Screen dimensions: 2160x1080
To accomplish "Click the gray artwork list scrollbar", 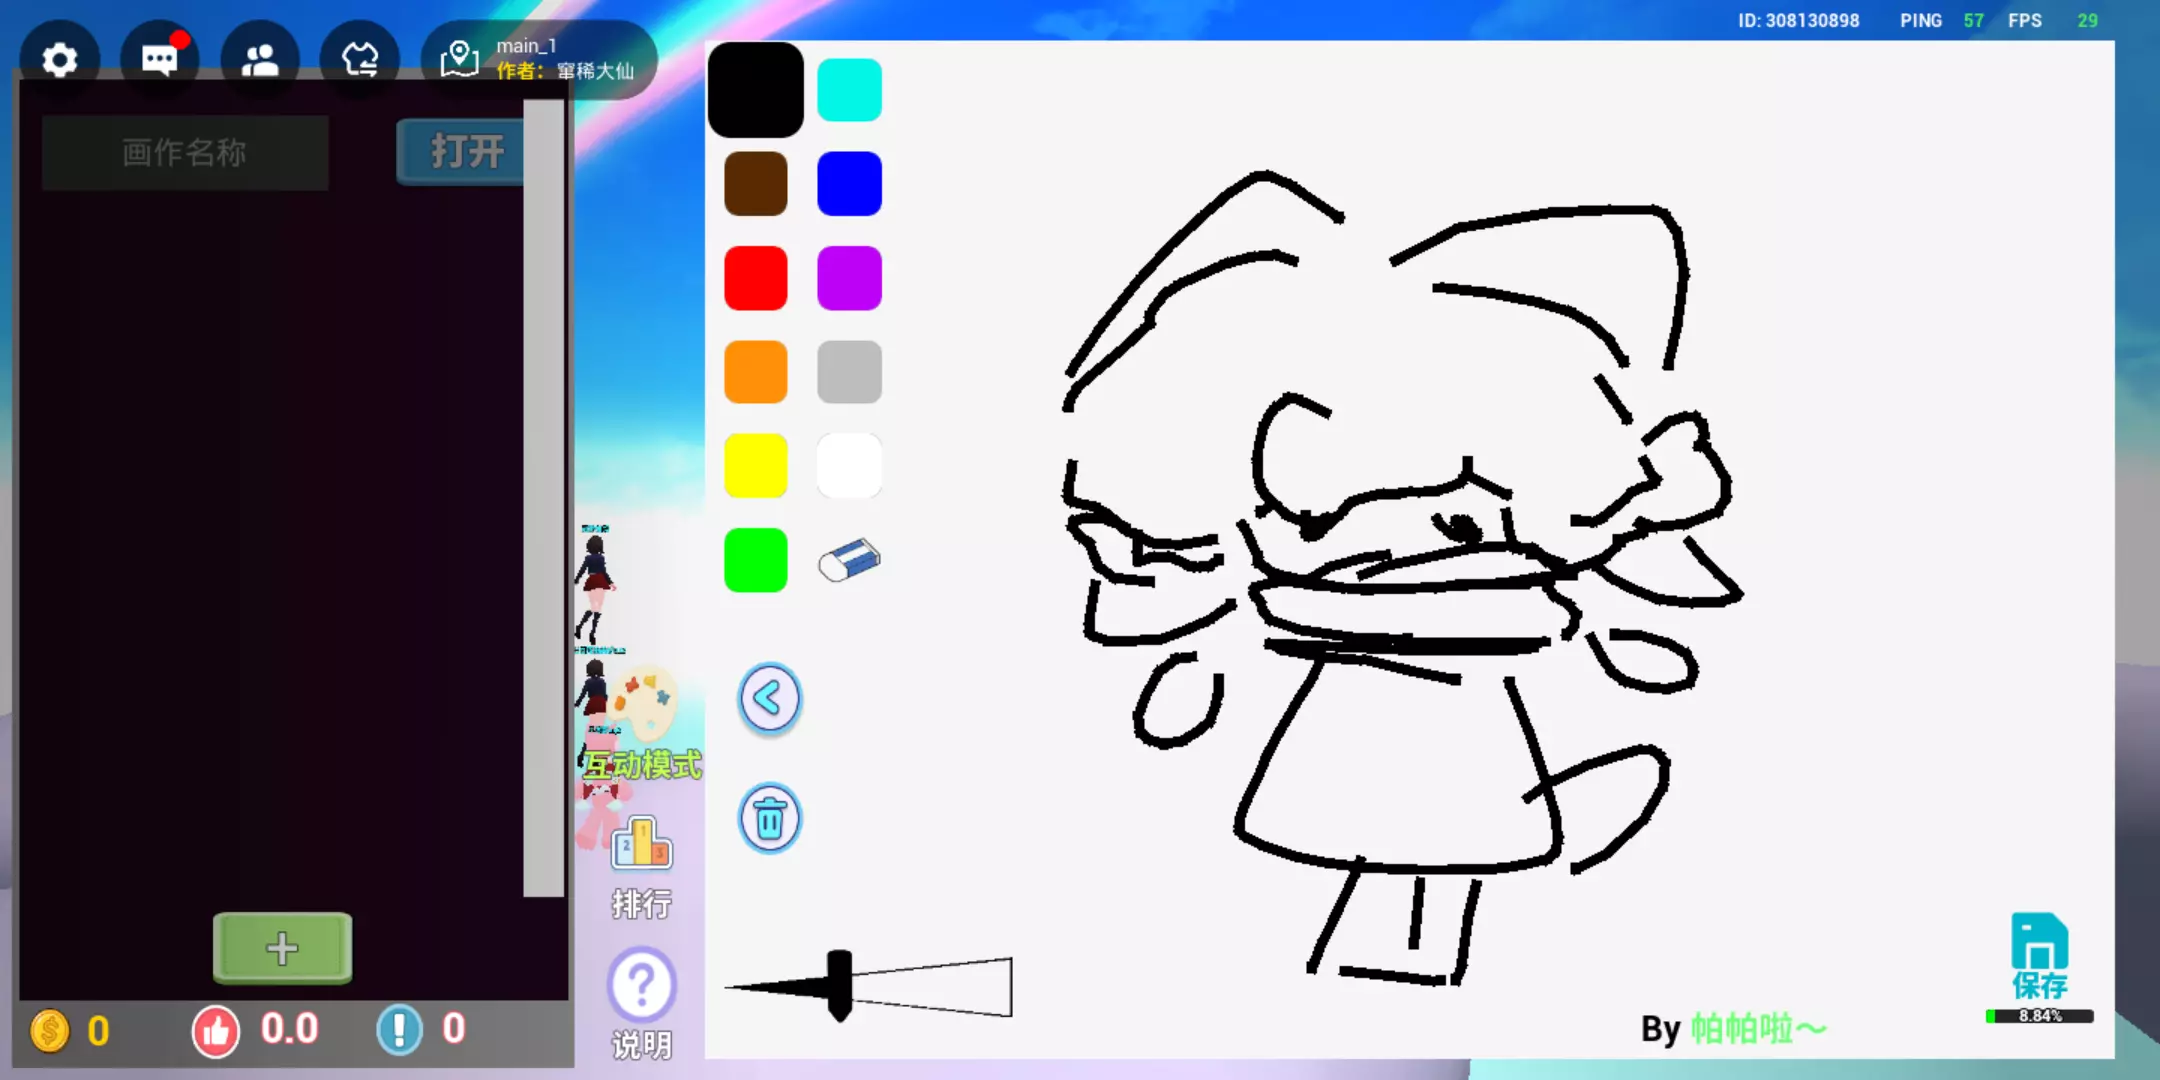I will pyautogui.click(x=544, y=500).
